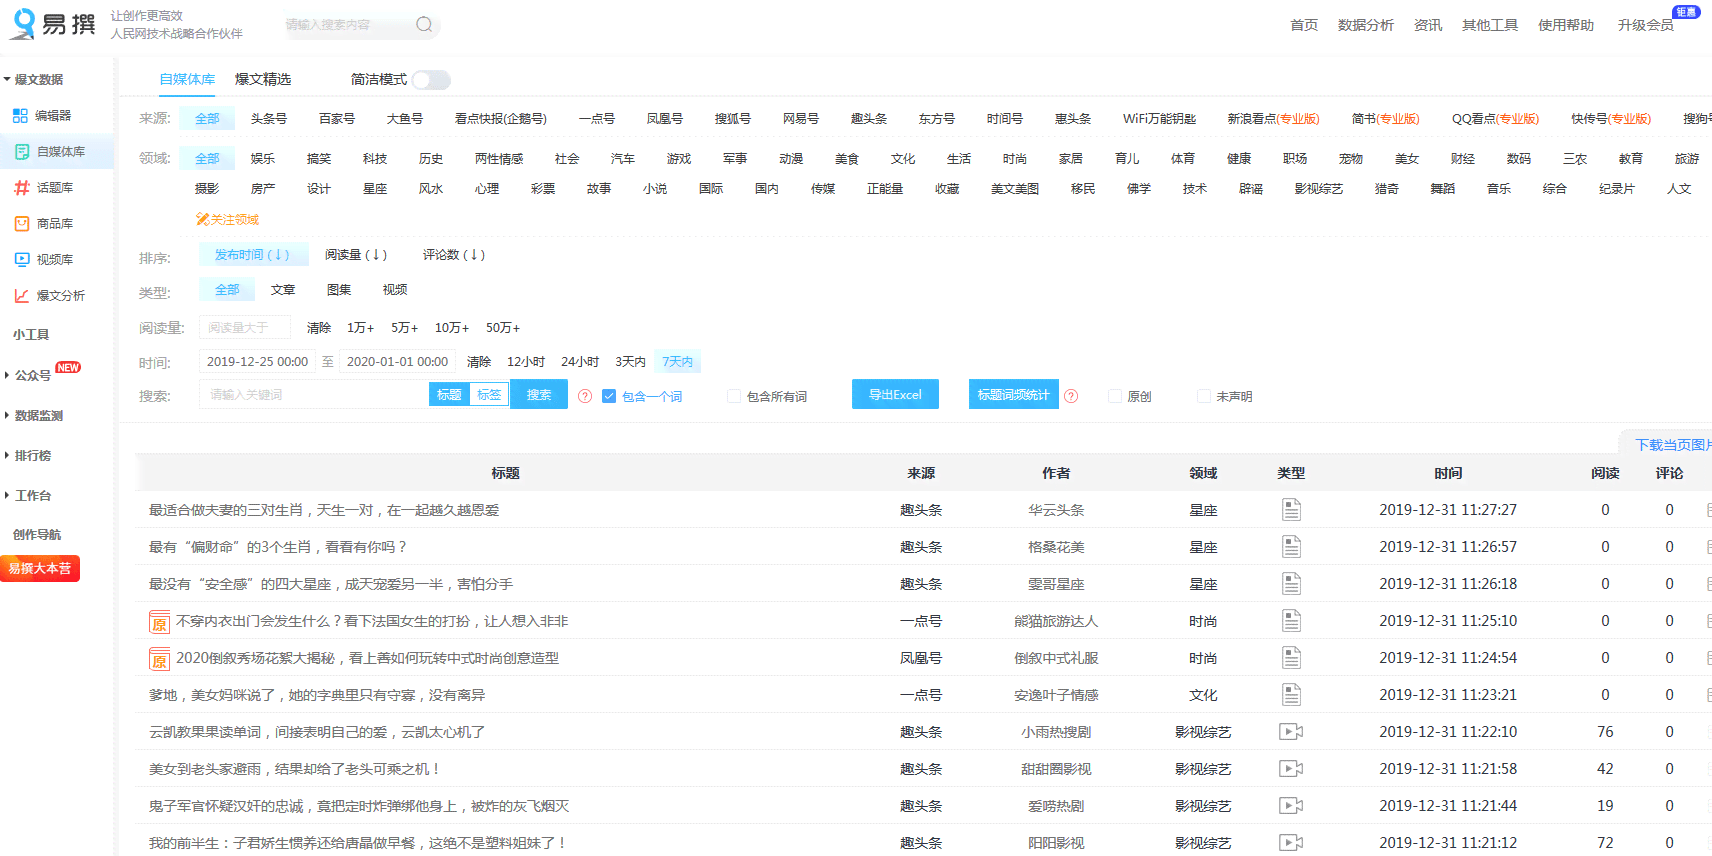Screen dimensions: 1712x856
Task: Click 下载当页图片 link
Action: coord(1672,445)
